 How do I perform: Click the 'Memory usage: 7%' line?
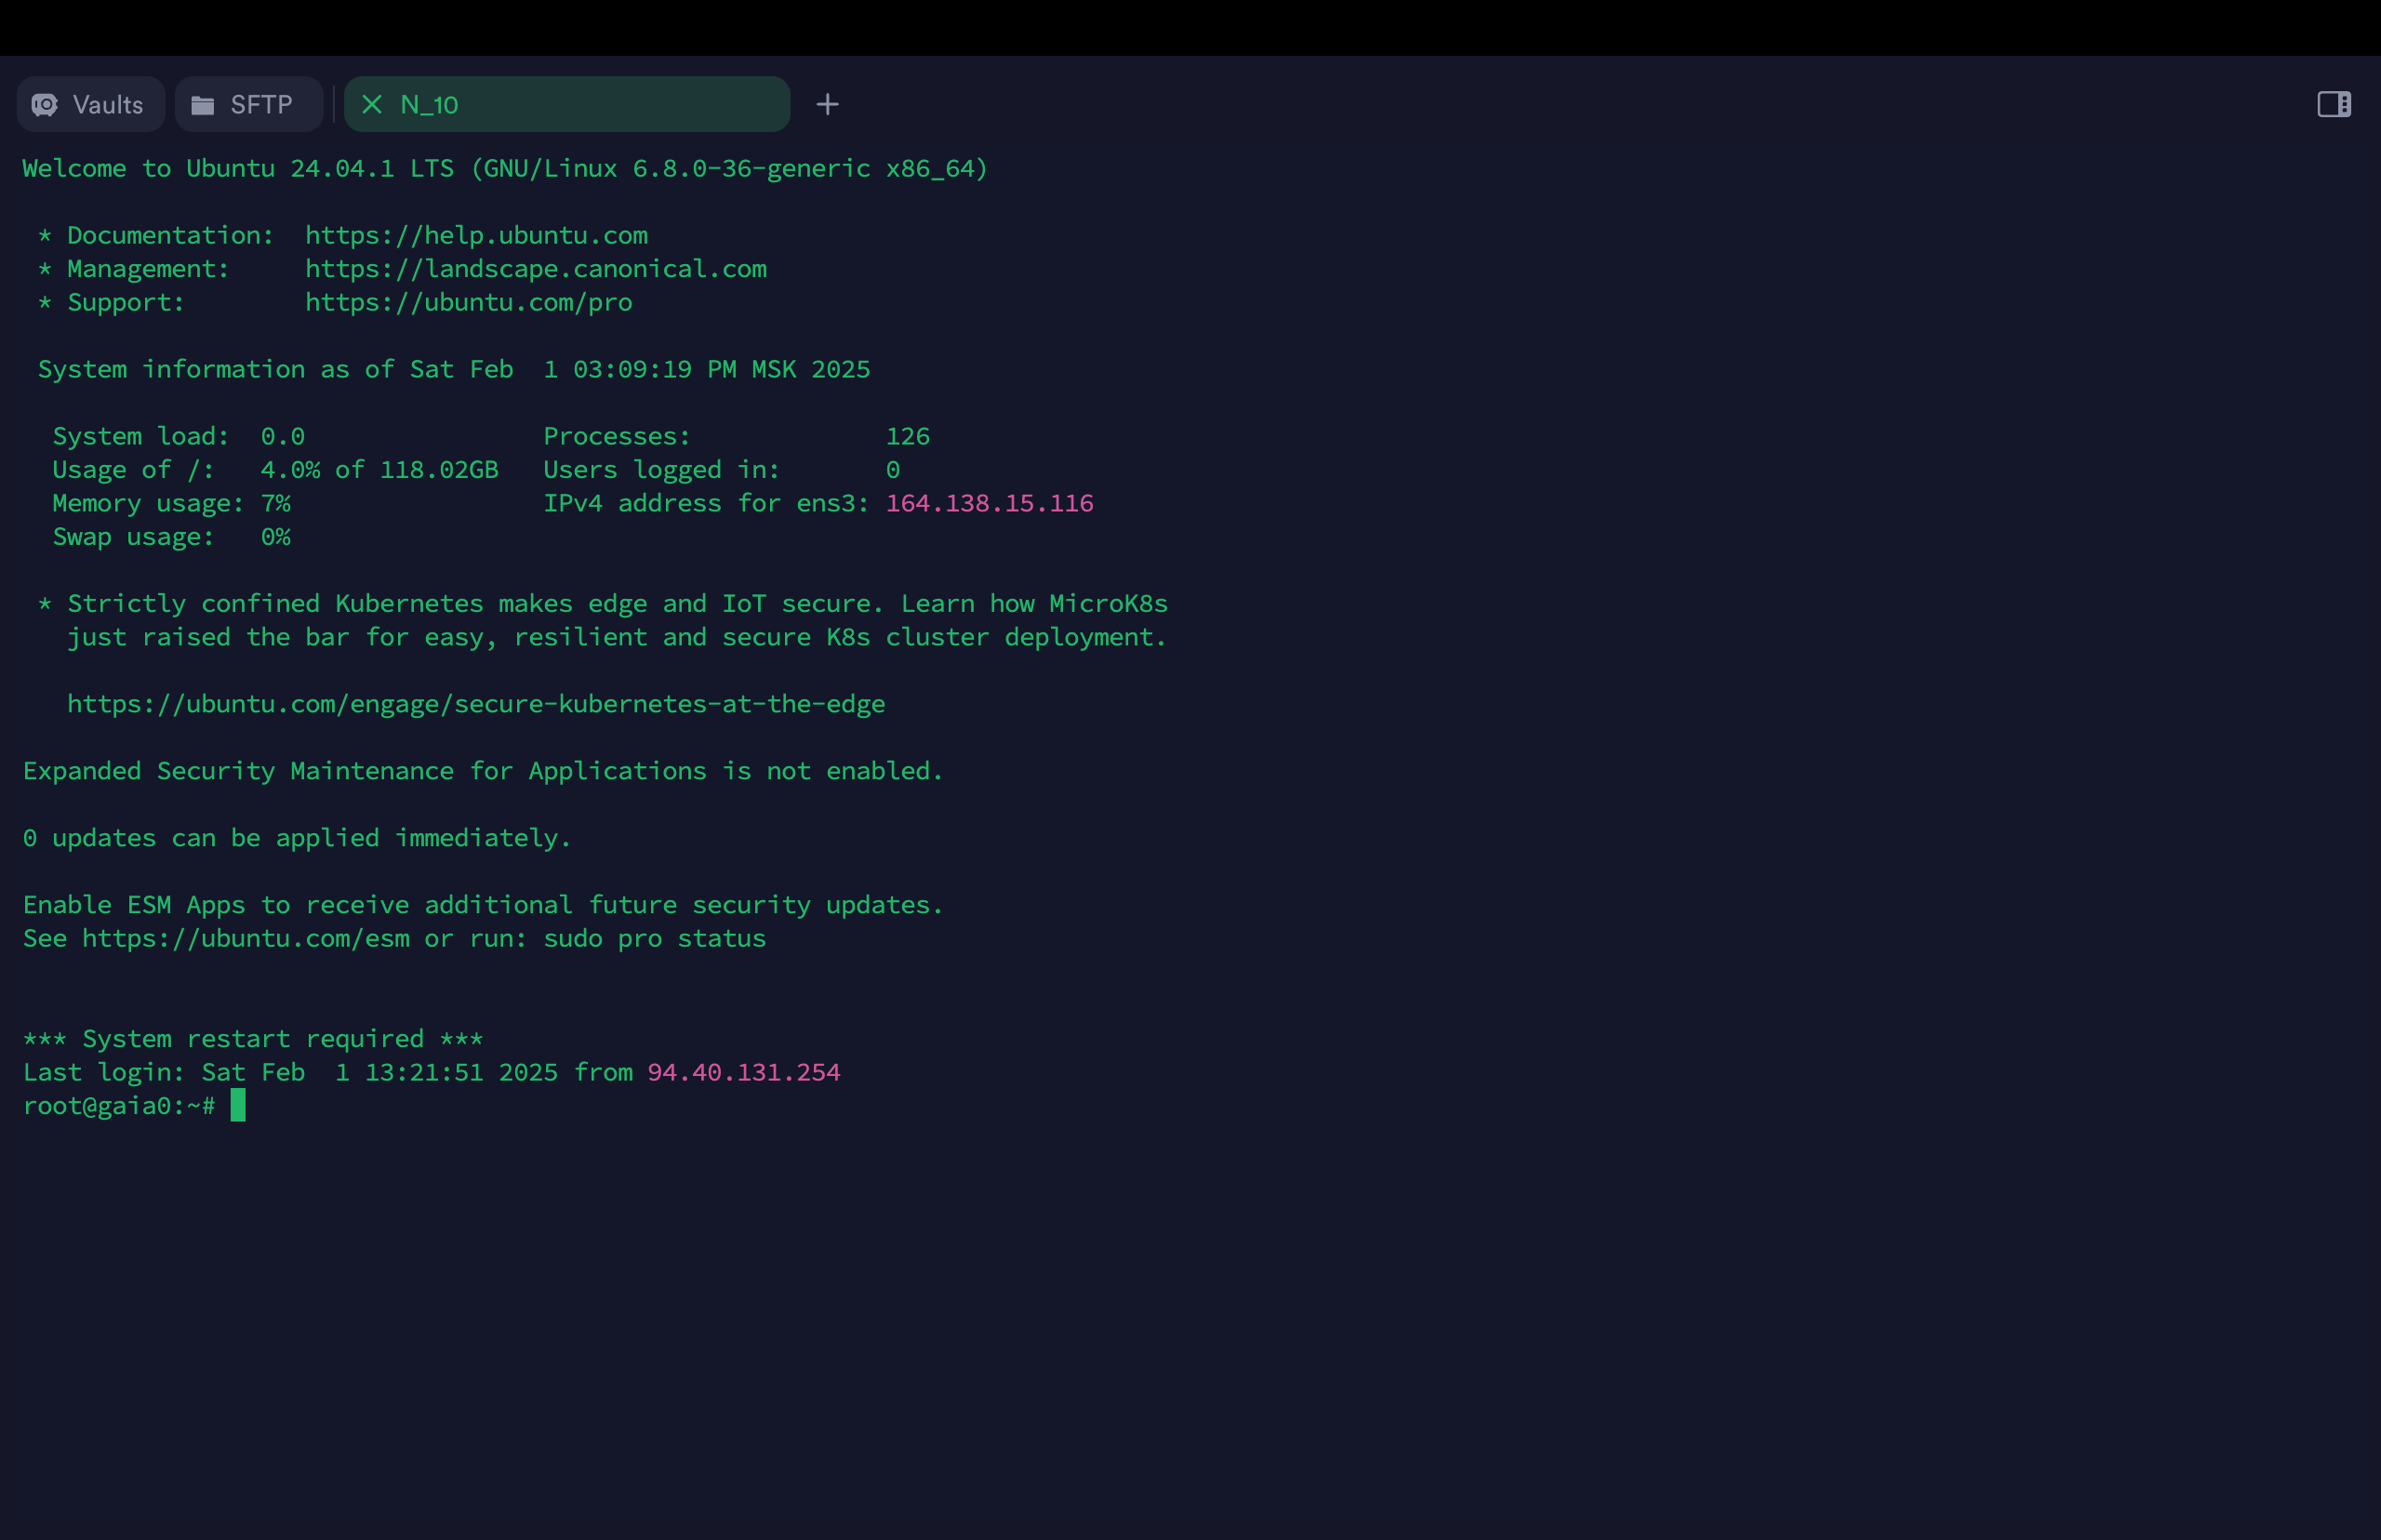171,503
